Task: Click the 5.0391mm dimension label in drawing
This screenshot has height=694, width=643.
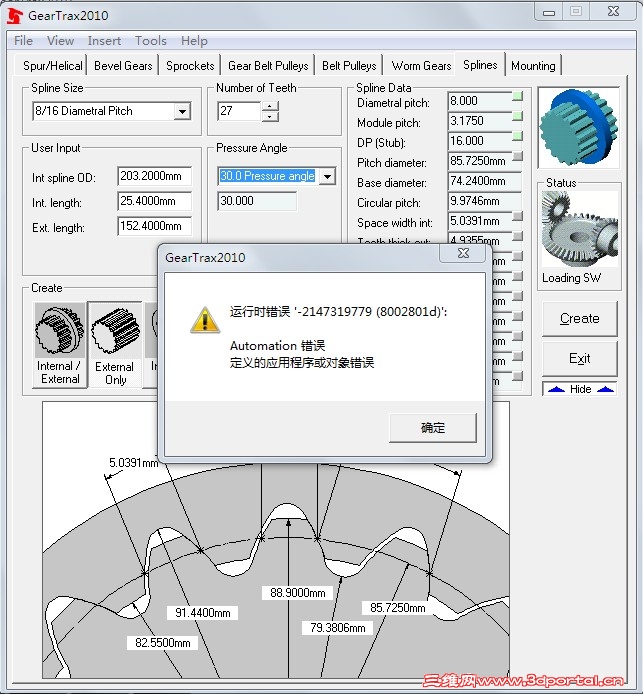Action: pos(134,463)
